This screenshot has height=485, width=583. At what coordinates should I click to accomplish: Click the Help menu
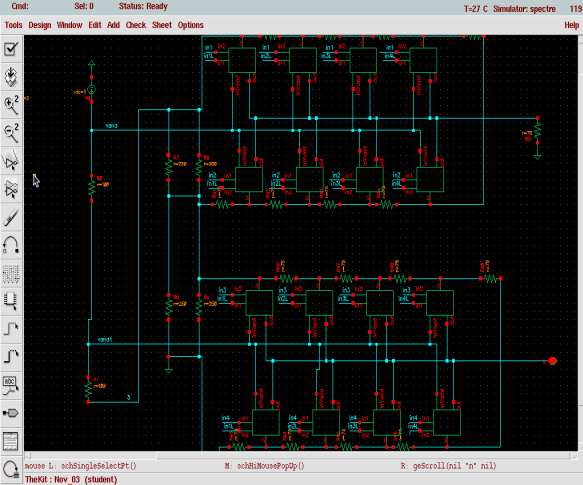571,25
